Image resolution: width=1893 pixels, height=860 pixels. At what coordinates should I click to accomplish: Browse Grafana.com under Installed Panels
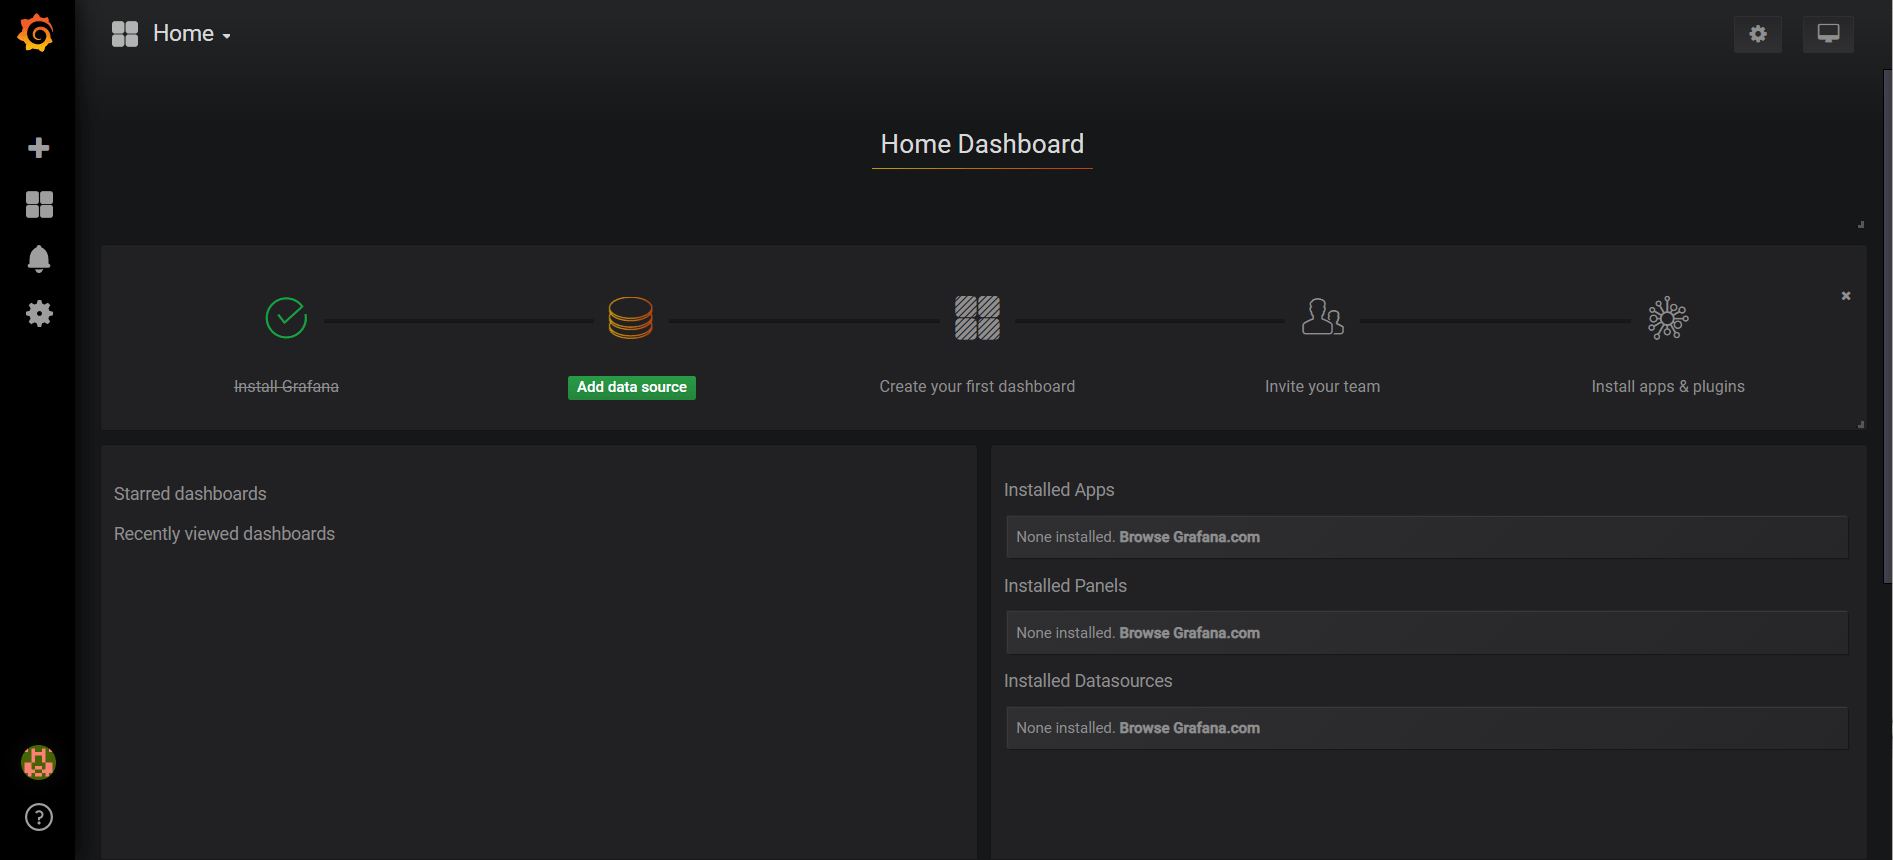1189,633
